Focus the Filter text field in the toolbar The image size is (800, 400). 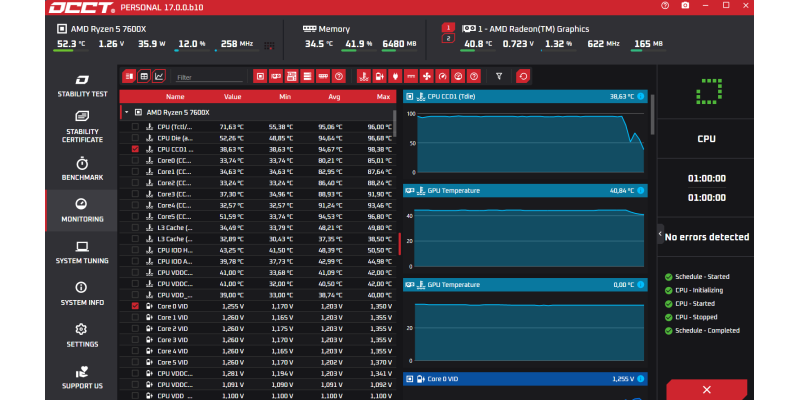pyautogui.click(x=209, y=78)
